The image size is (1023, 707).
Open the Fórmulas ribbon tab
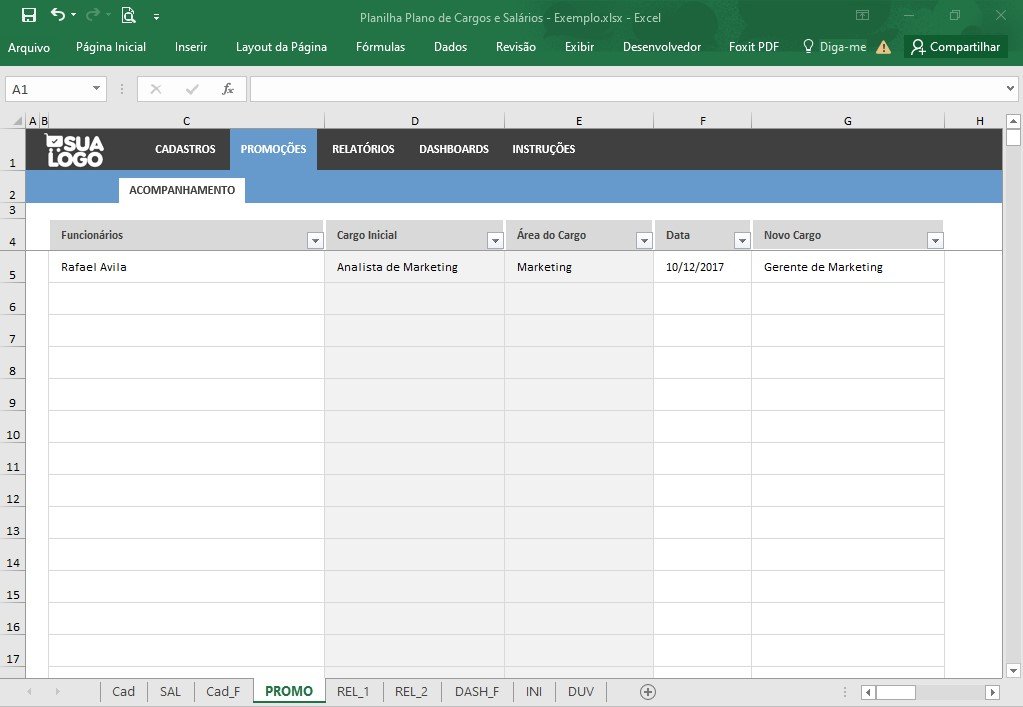click(380, 47)
